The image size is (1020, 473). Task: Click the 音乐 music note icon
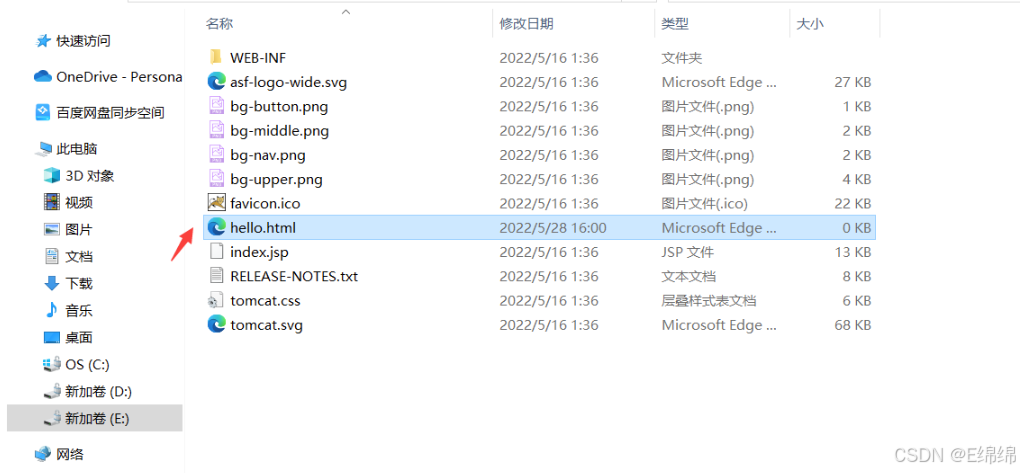pyautogui.click(x=51, y=310)
